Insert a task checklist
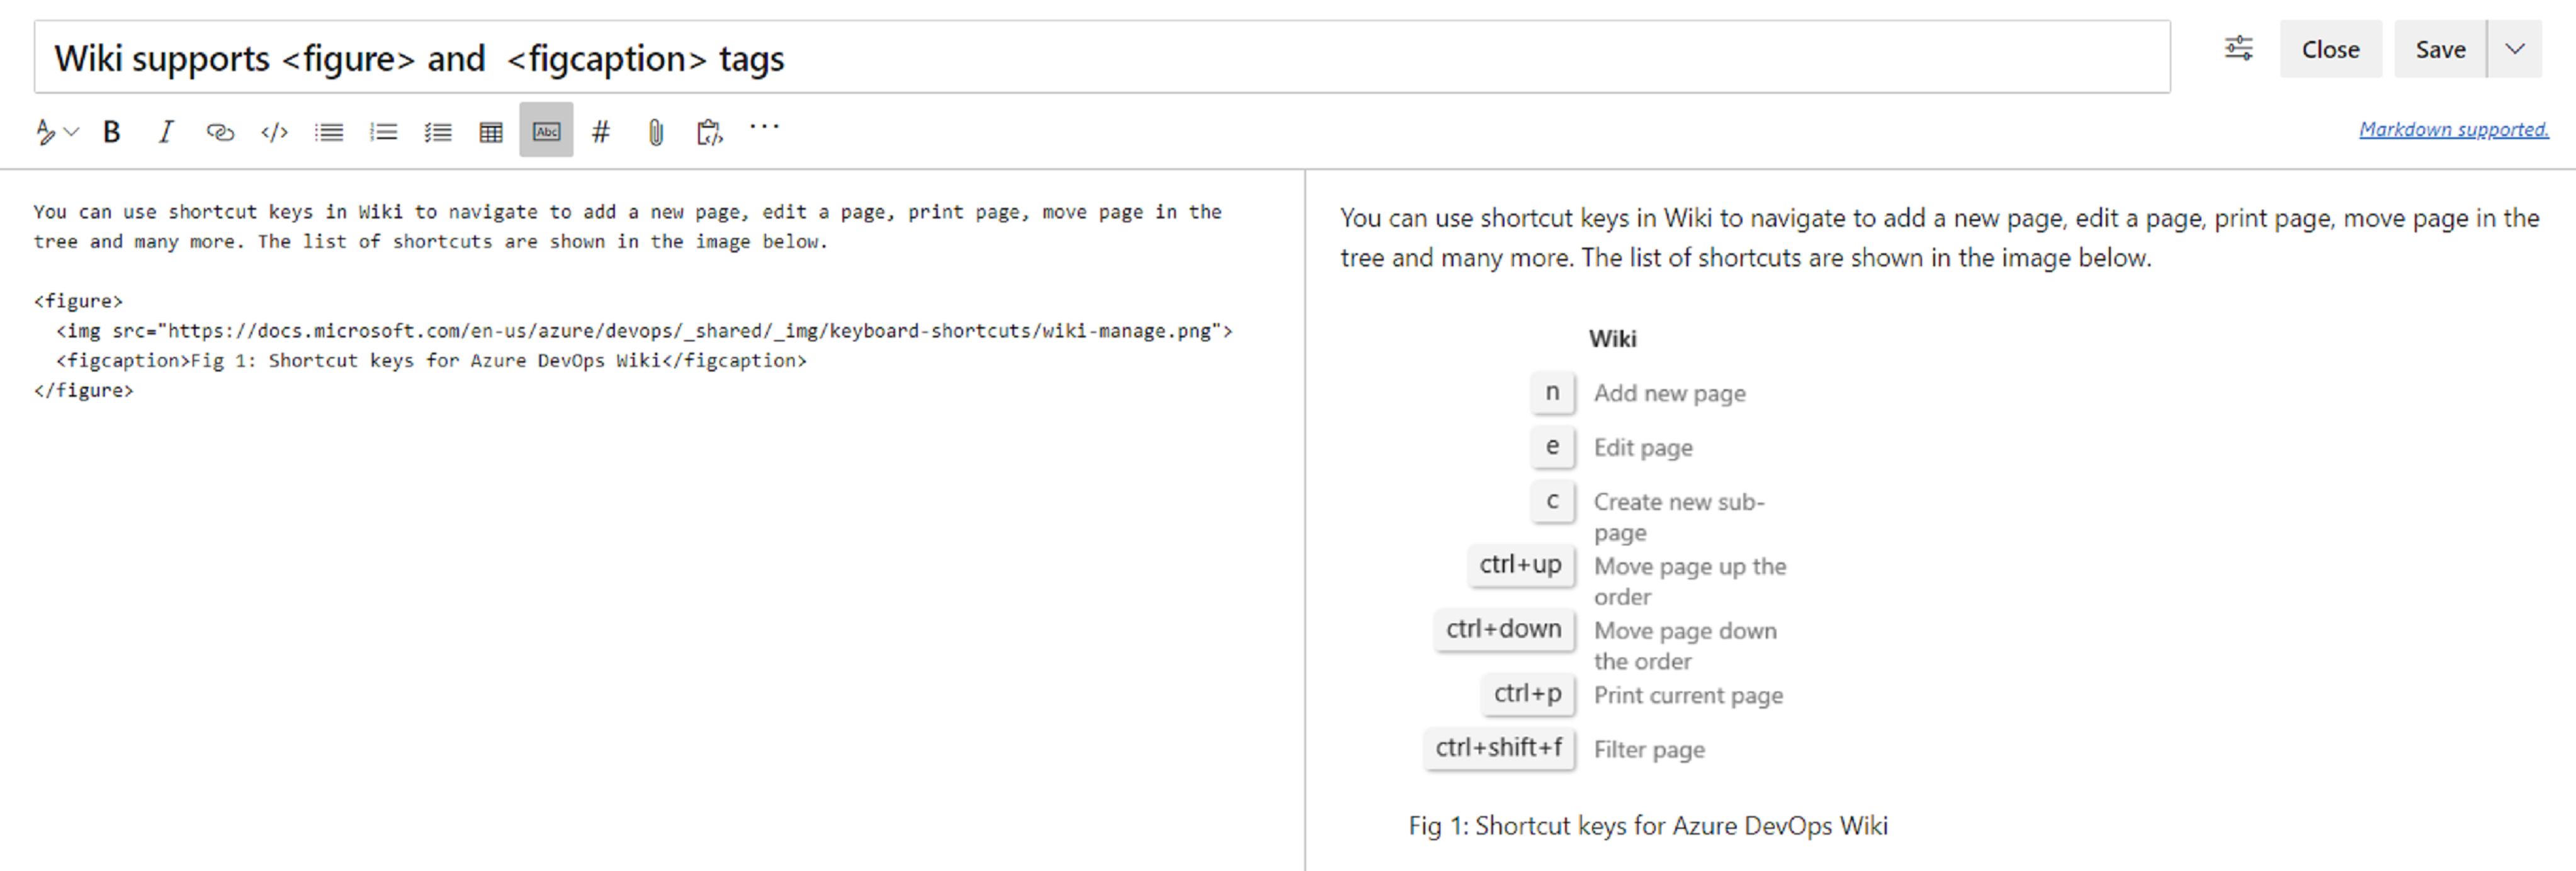Image resolution: width=2576 pixels, height=871 pixels. coord(437,131)
